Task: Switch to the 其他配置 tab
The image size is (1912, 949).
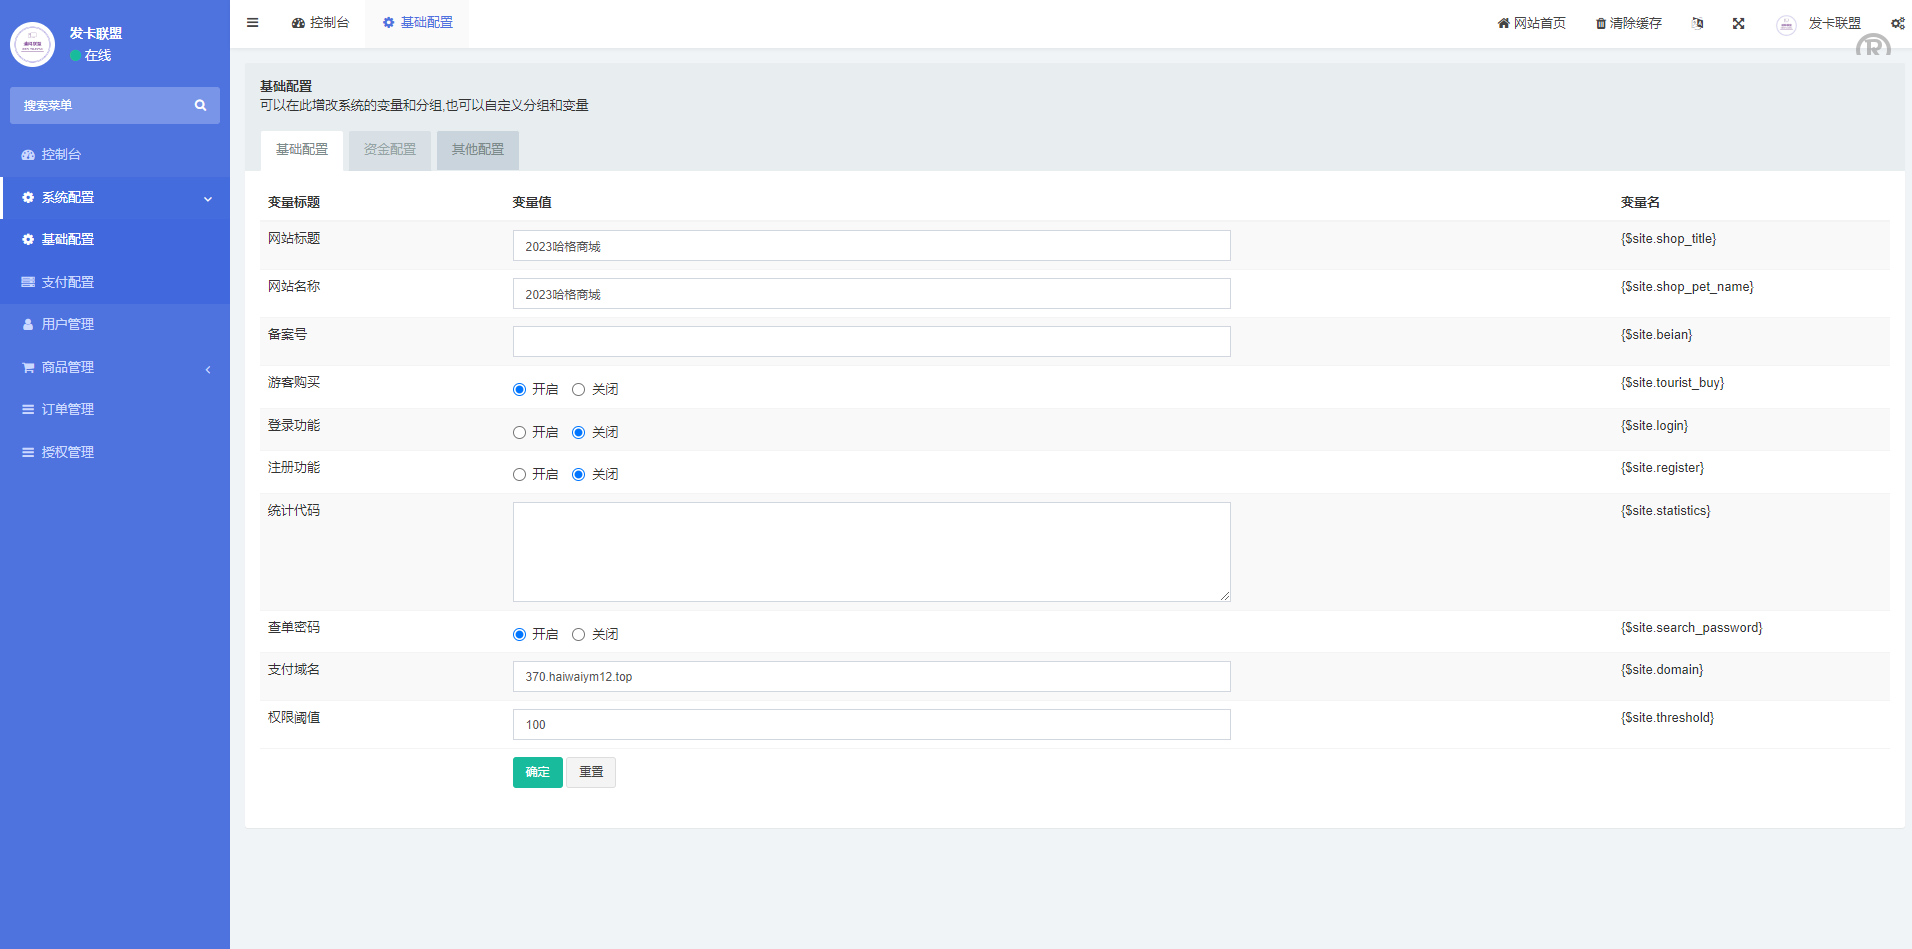Action: coord(478,150)
